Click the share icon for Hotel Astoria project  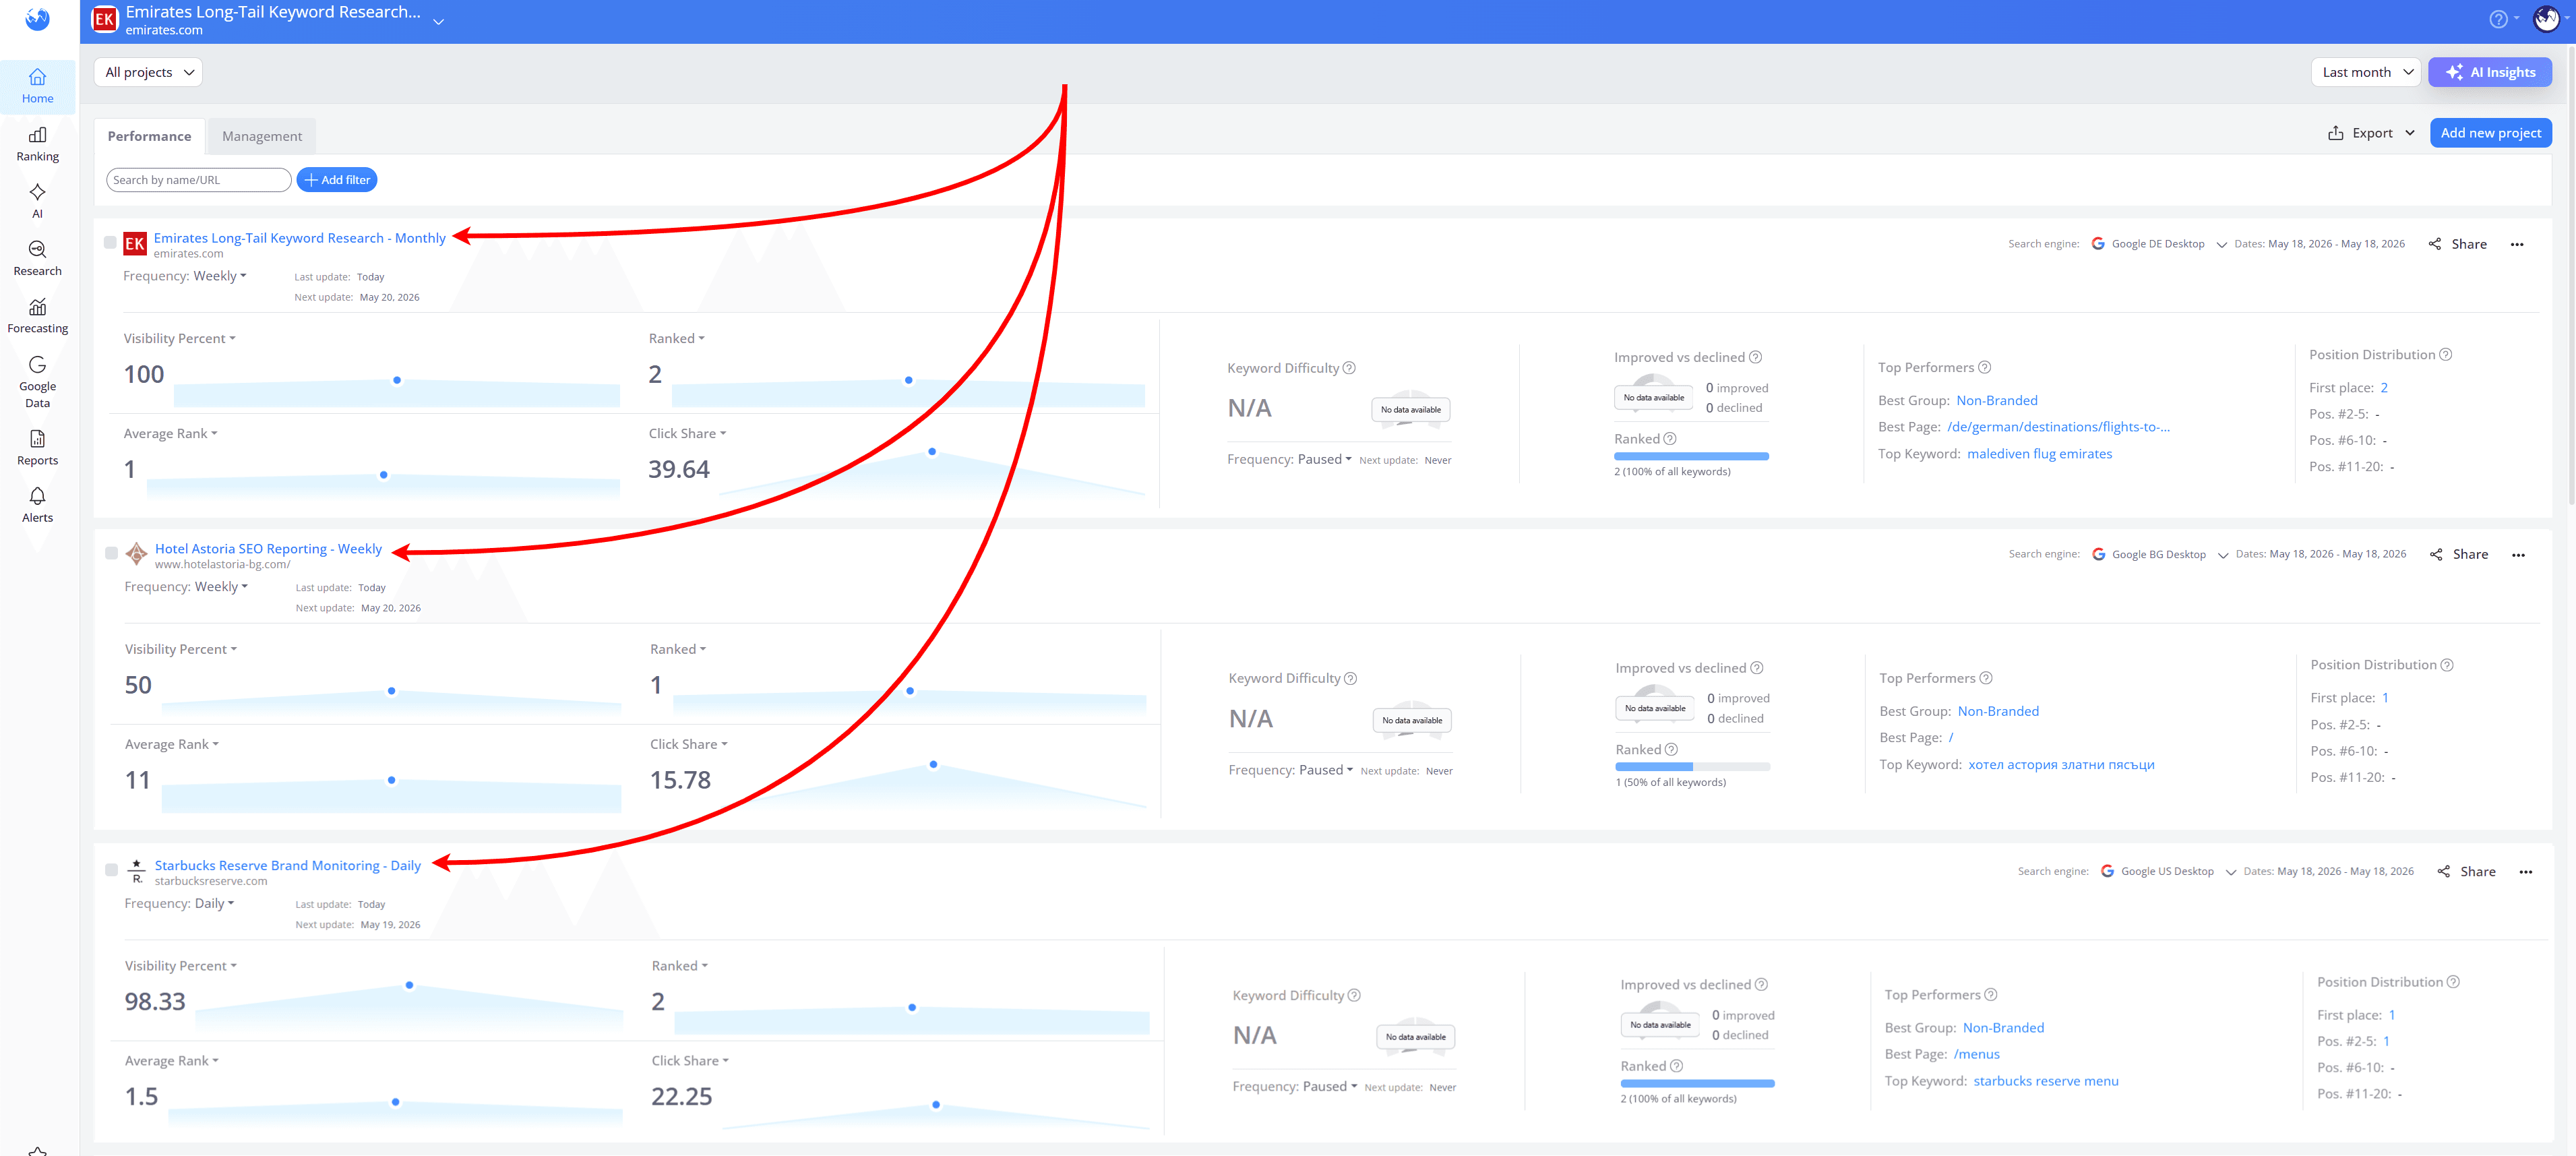[2436, 554]
